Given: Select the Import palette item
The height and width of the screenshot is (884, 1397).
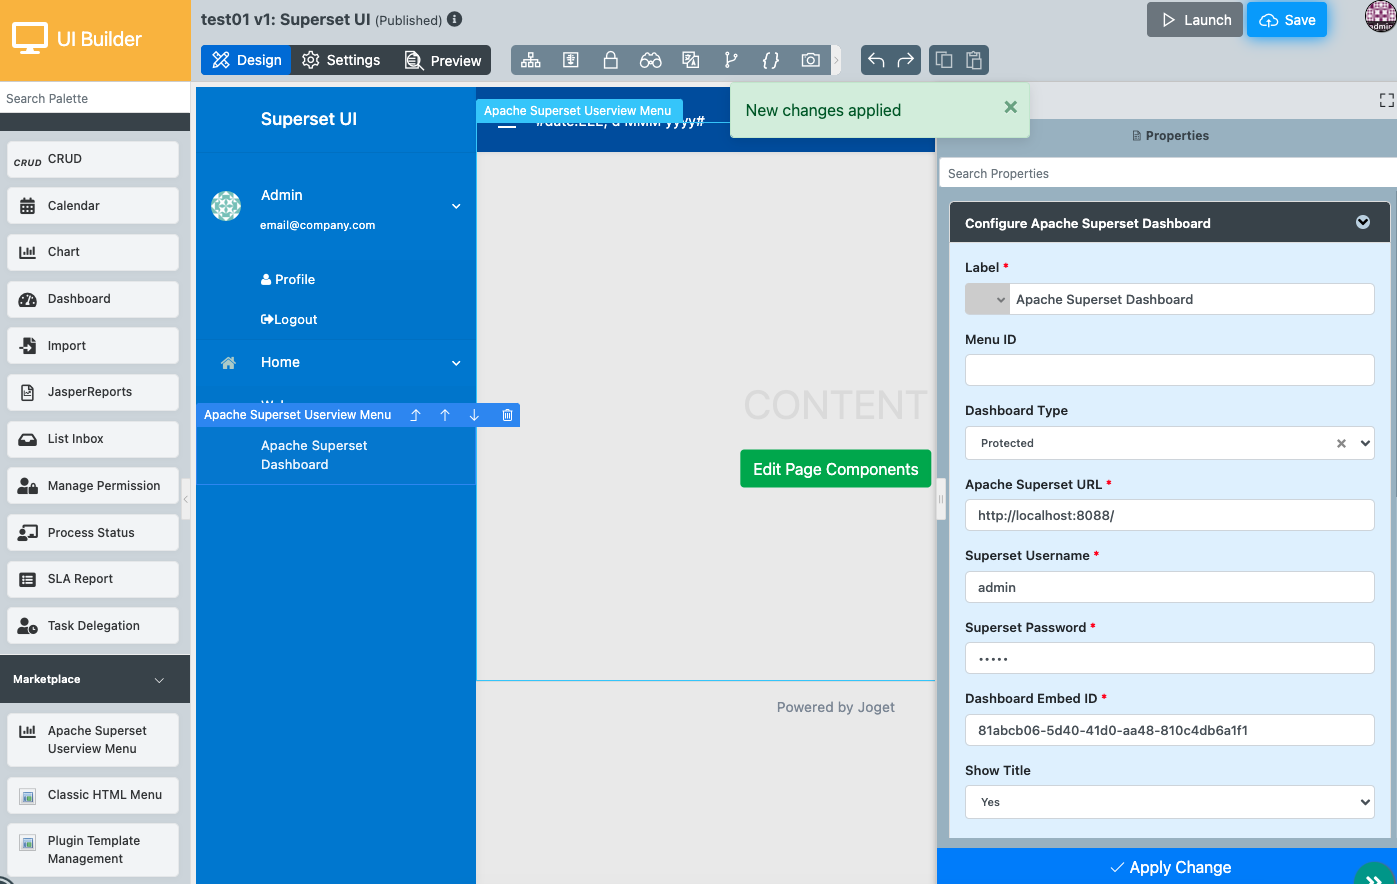Looking at the screenshot, I should coord(93,346).
